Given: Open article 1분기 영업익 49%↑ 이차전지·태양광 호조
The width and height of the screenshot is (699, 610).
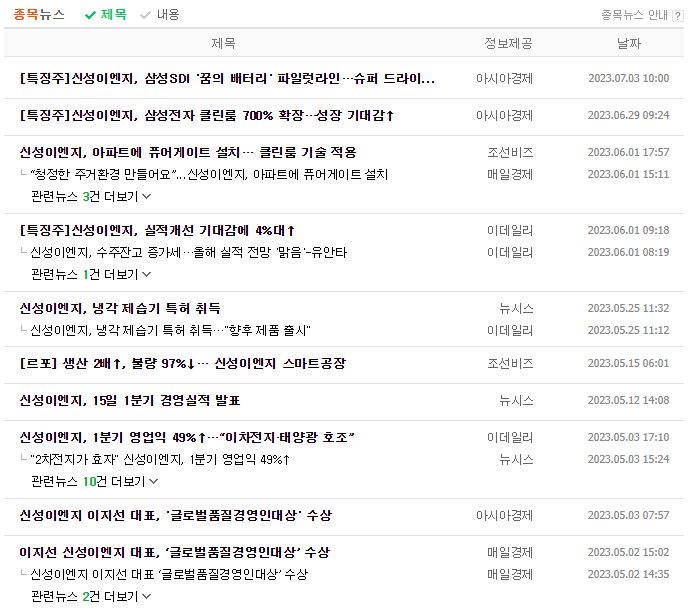Looking at the screenshot, I should click(x=187, y=437).
